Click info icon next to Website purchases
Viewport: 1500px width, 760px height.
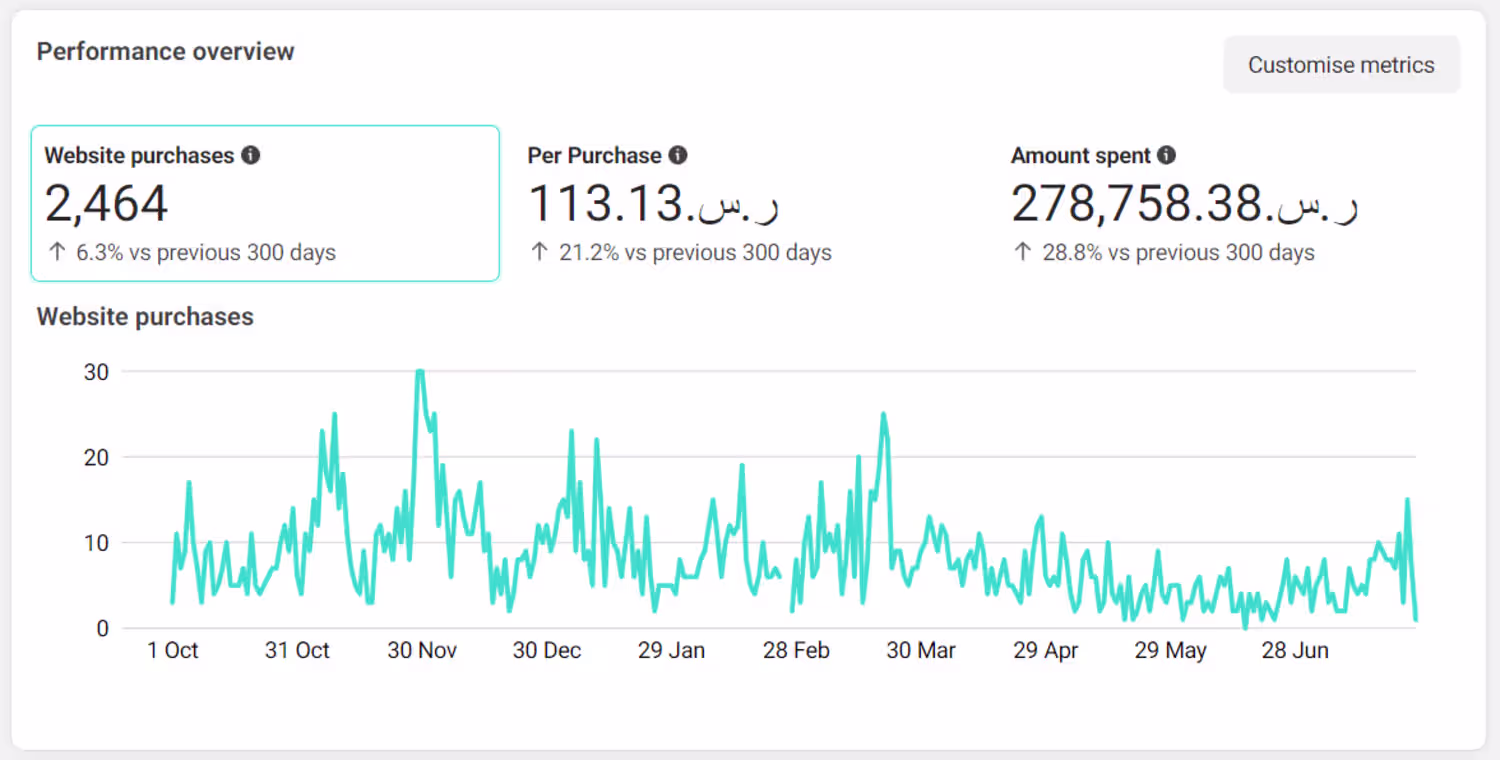[x=251, y=155]
